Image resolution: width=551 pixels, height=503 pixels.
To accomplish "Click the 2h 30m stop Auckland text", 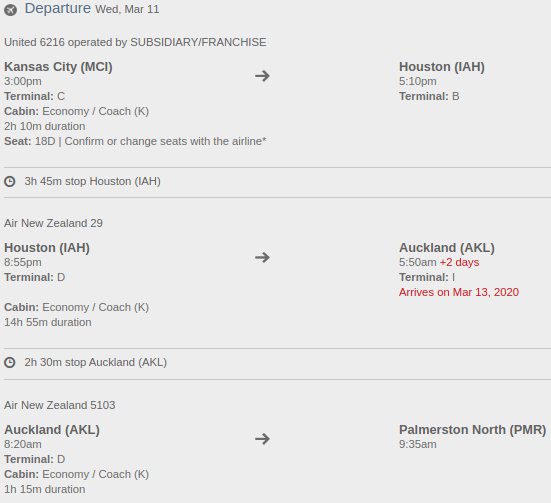I will click(x=96, y=362).
